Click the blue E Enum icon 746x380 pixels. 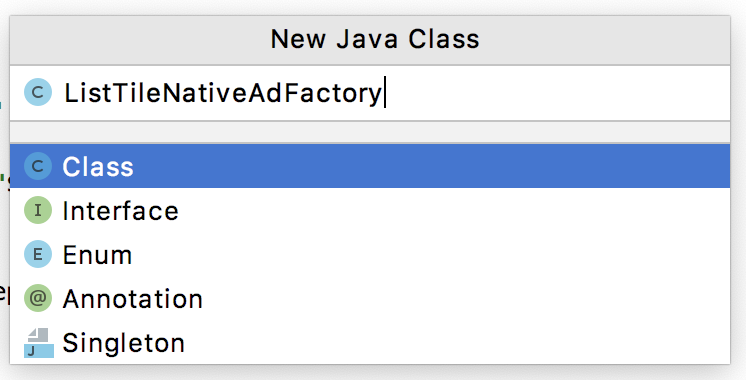pos(38,254)
